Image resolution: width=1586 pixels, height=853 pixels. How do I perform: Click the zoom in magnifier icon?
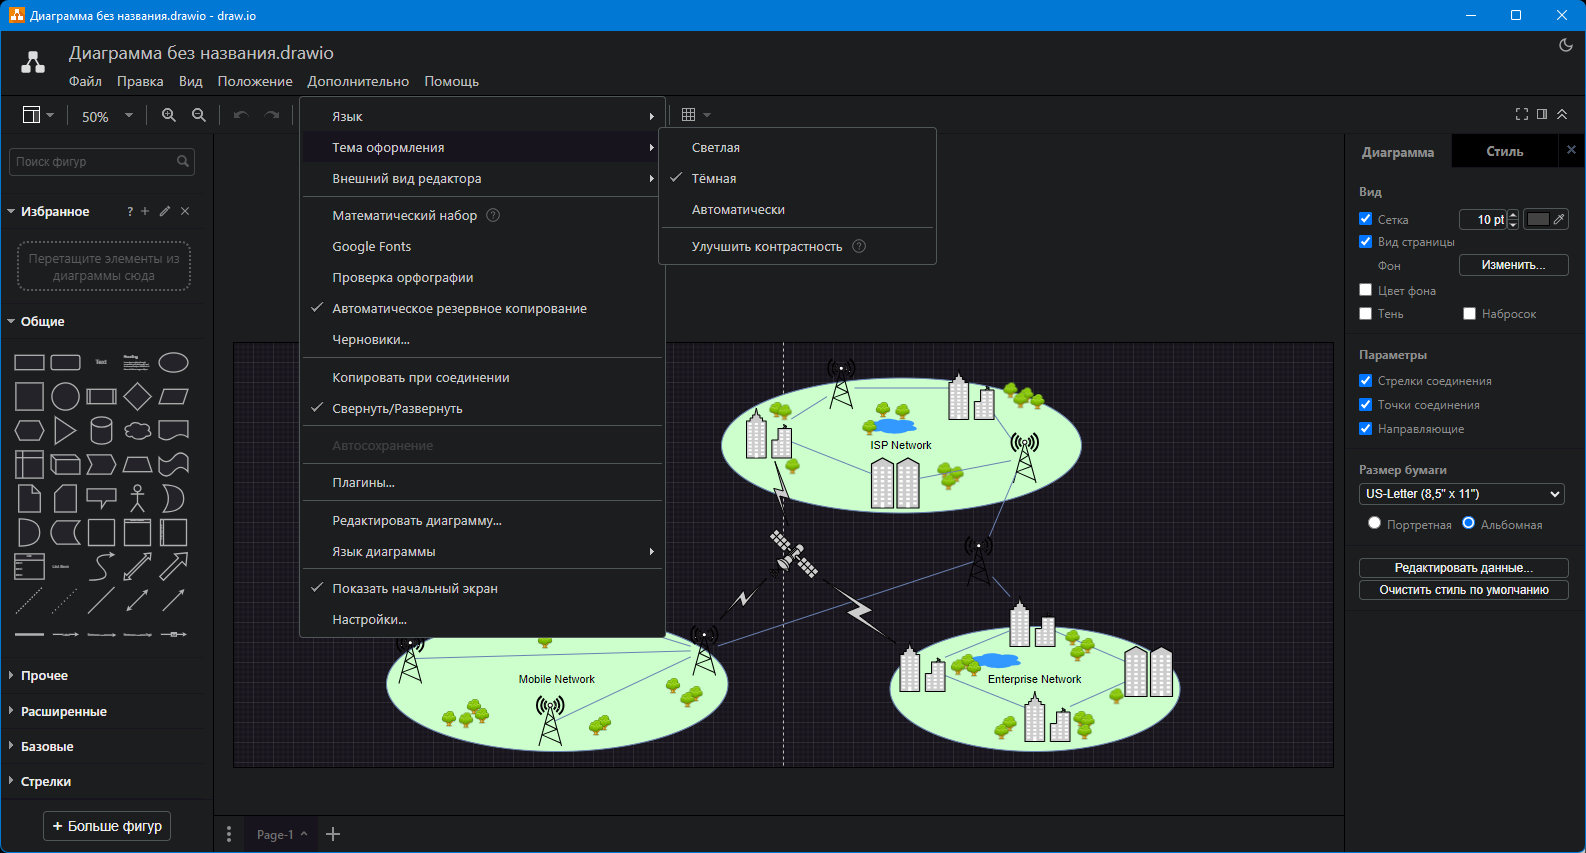(168, 115)
